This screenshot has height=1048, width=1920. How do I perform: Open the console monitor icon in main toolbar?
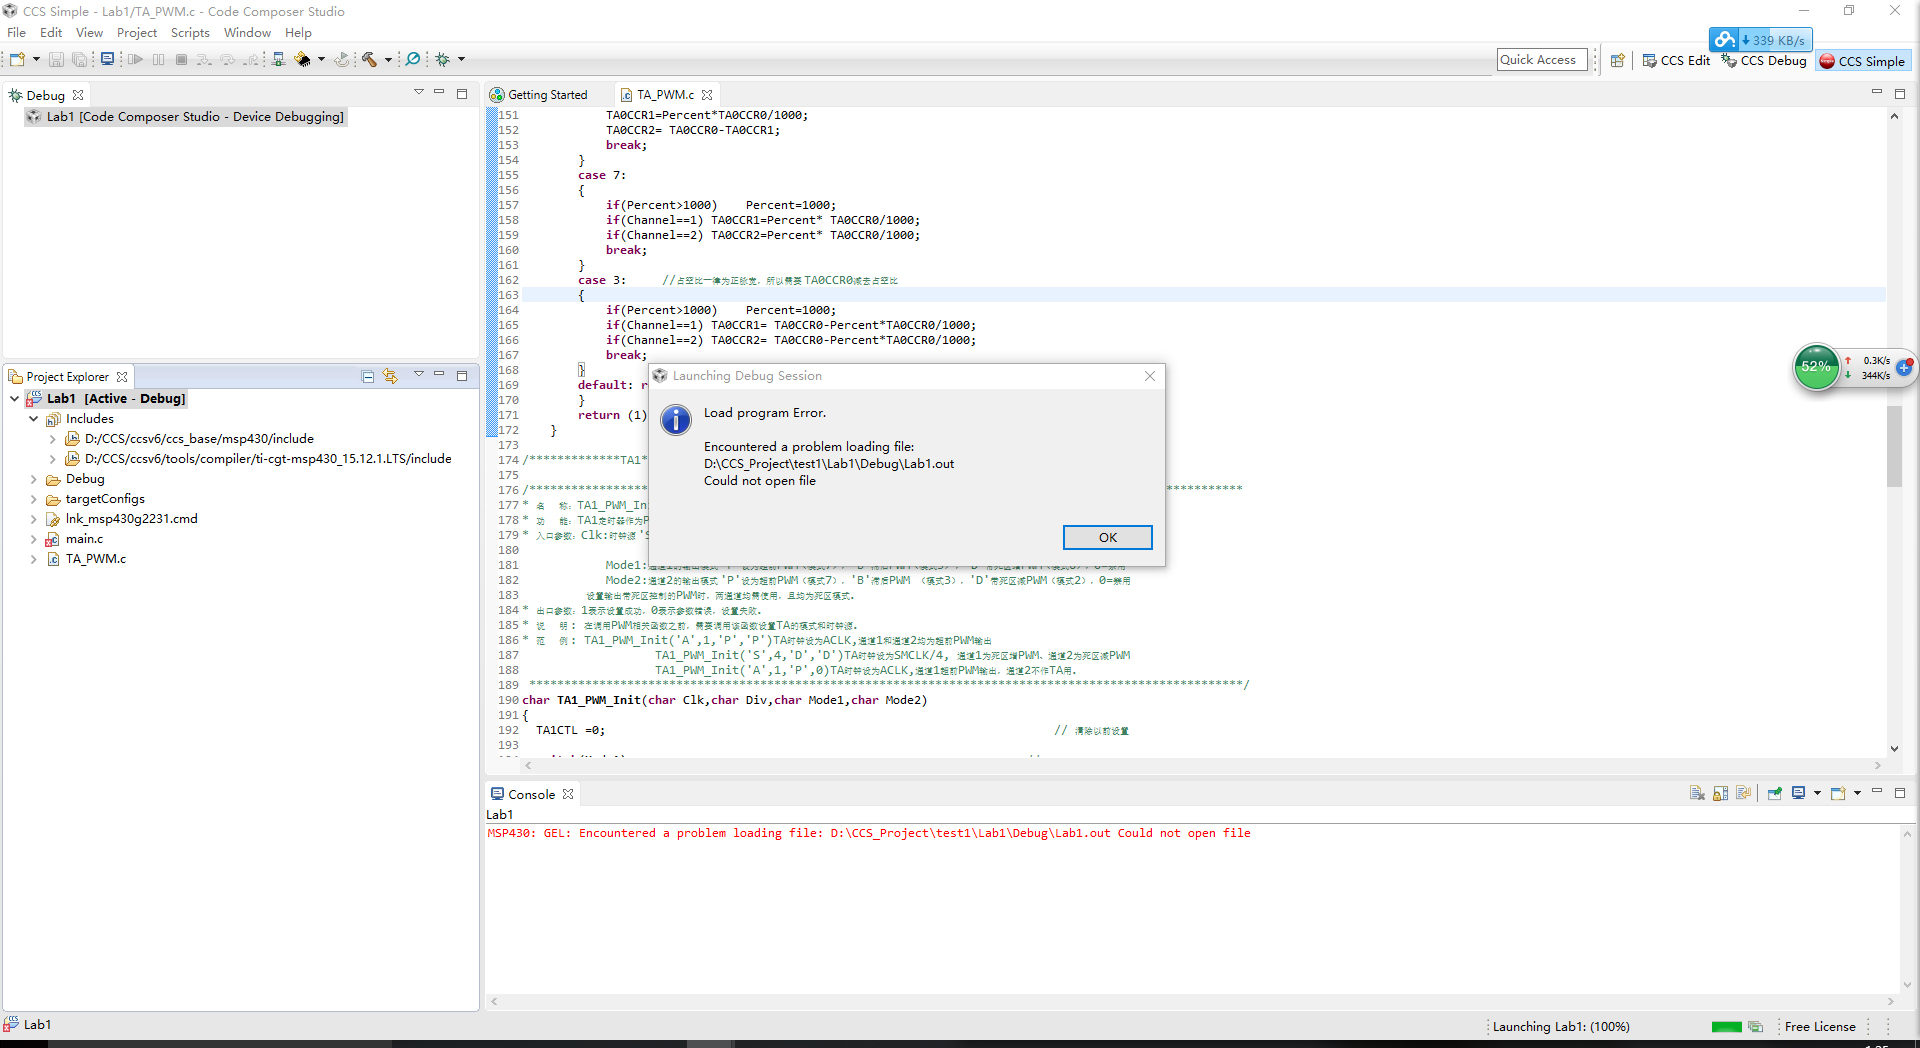[107, 59]
